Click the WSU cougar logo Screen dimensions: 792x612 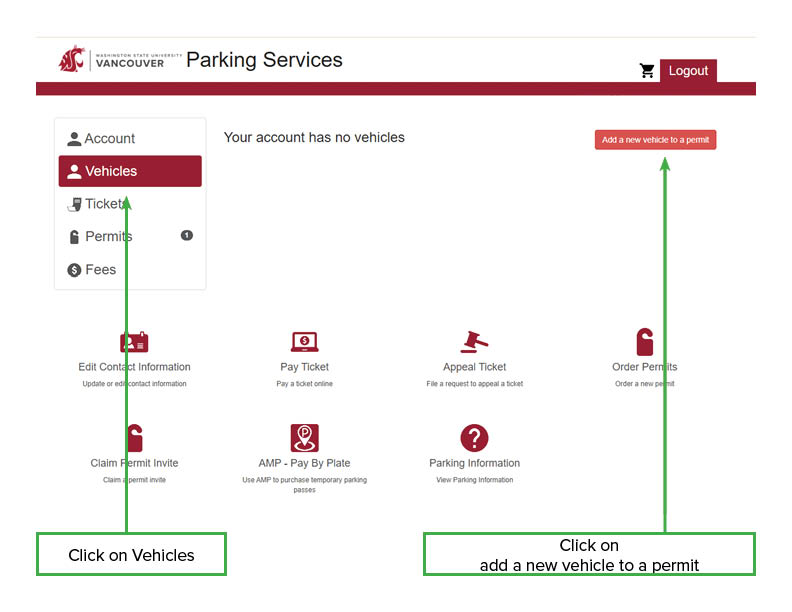click(71, 59)
